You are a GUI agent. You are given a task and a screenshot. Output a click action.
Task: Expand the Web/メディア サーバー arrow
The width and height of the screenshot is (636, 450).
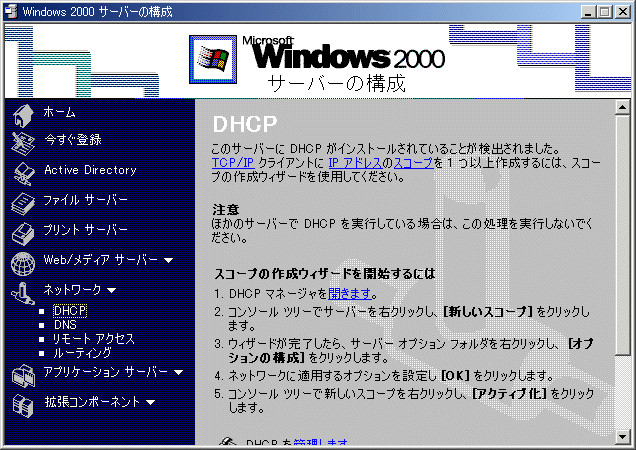click(169, 260)
